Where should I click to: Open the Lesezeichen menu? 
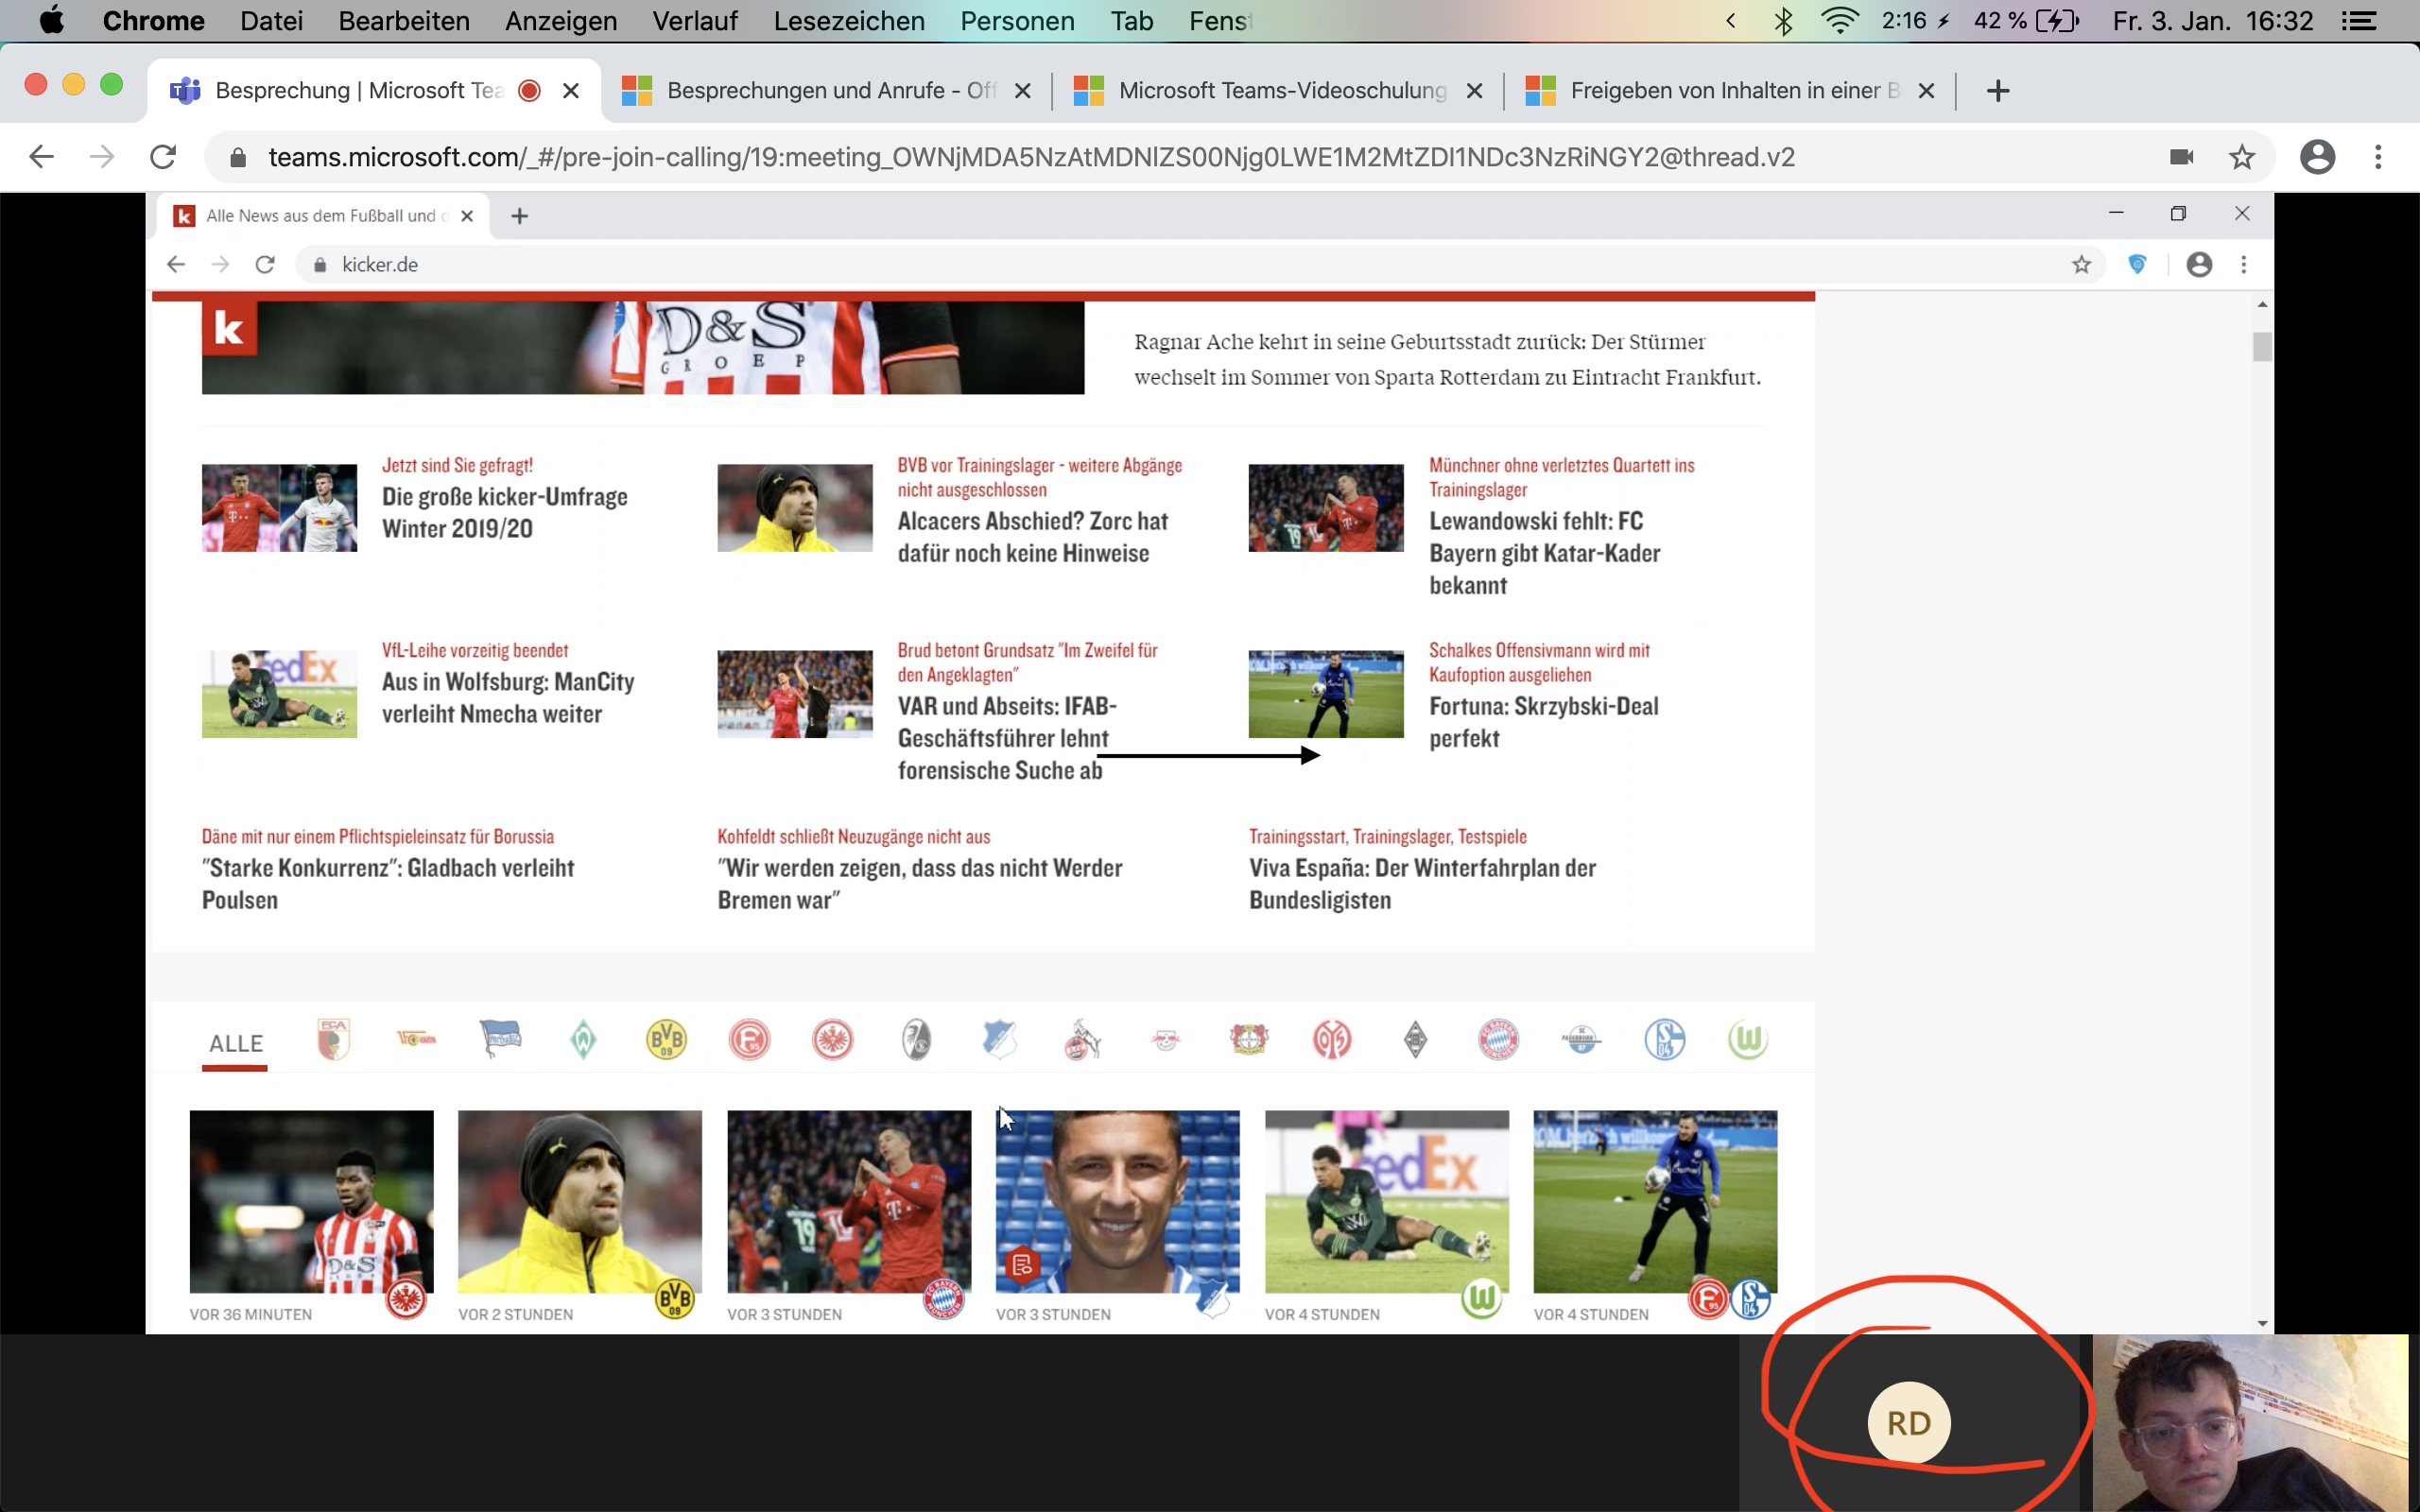pos(849,21)
